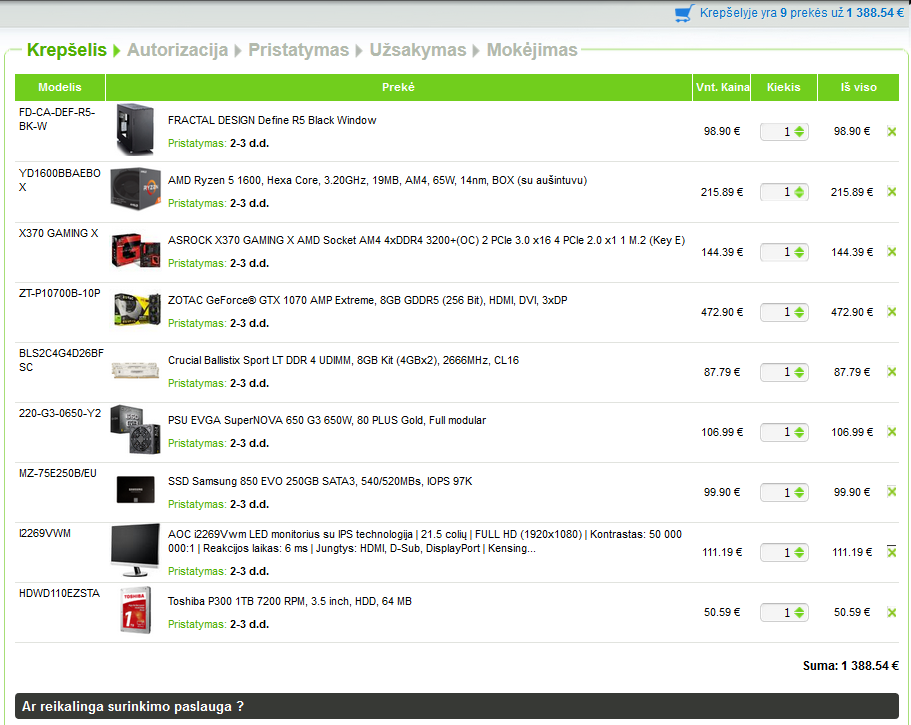Remove AOC i2269Vwm monitor from cart

pyautogui.click(x=892, y=552)
